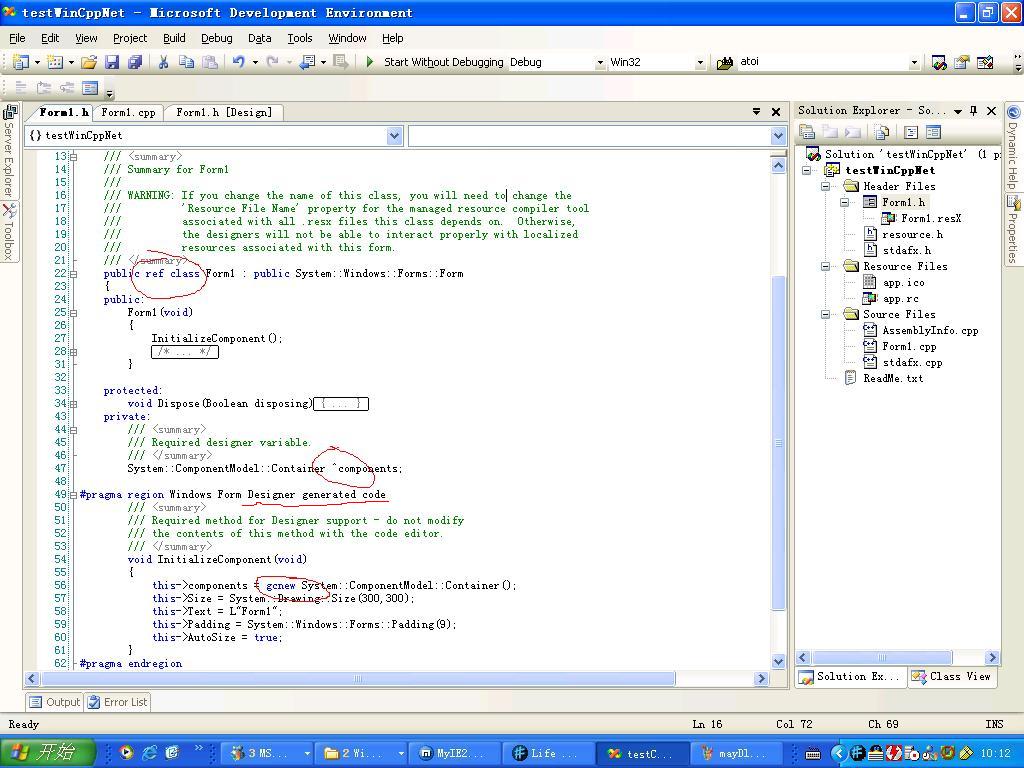Open the Debug configuration dropdown

600,62
